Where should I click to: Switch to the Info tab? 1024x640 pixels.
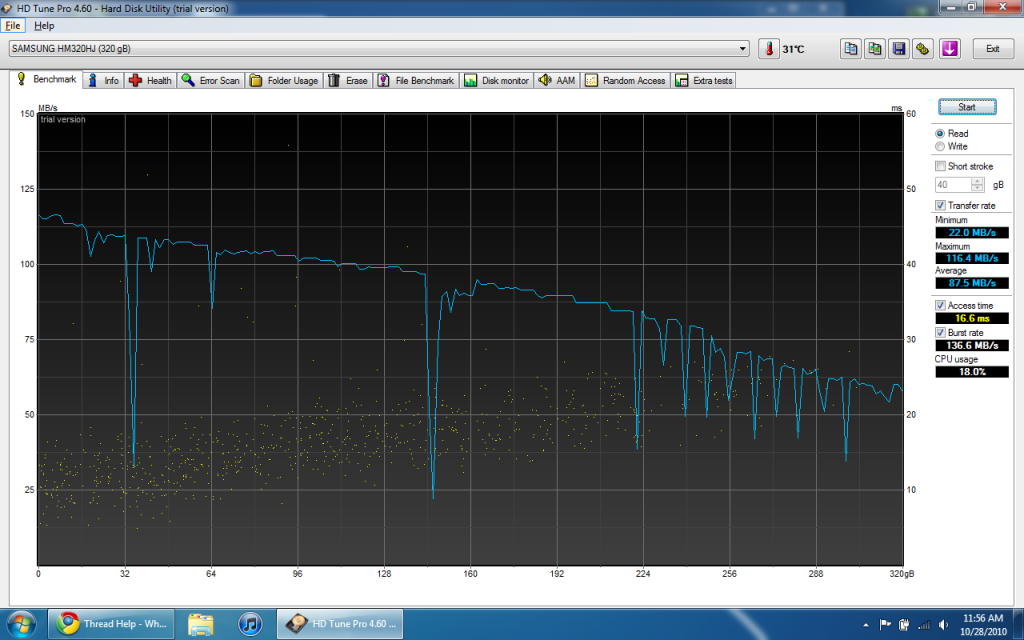tap(104, 80)
